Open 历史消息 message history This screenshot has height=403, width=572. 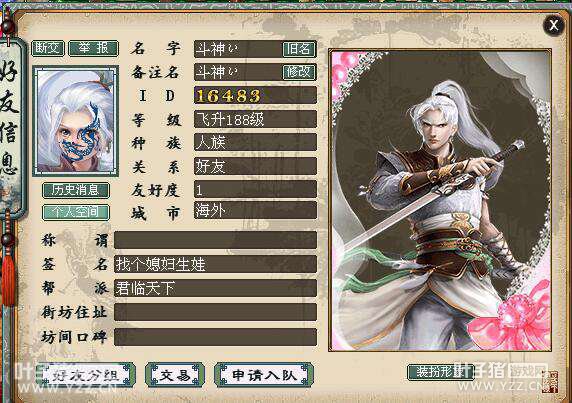click(76, 190)
